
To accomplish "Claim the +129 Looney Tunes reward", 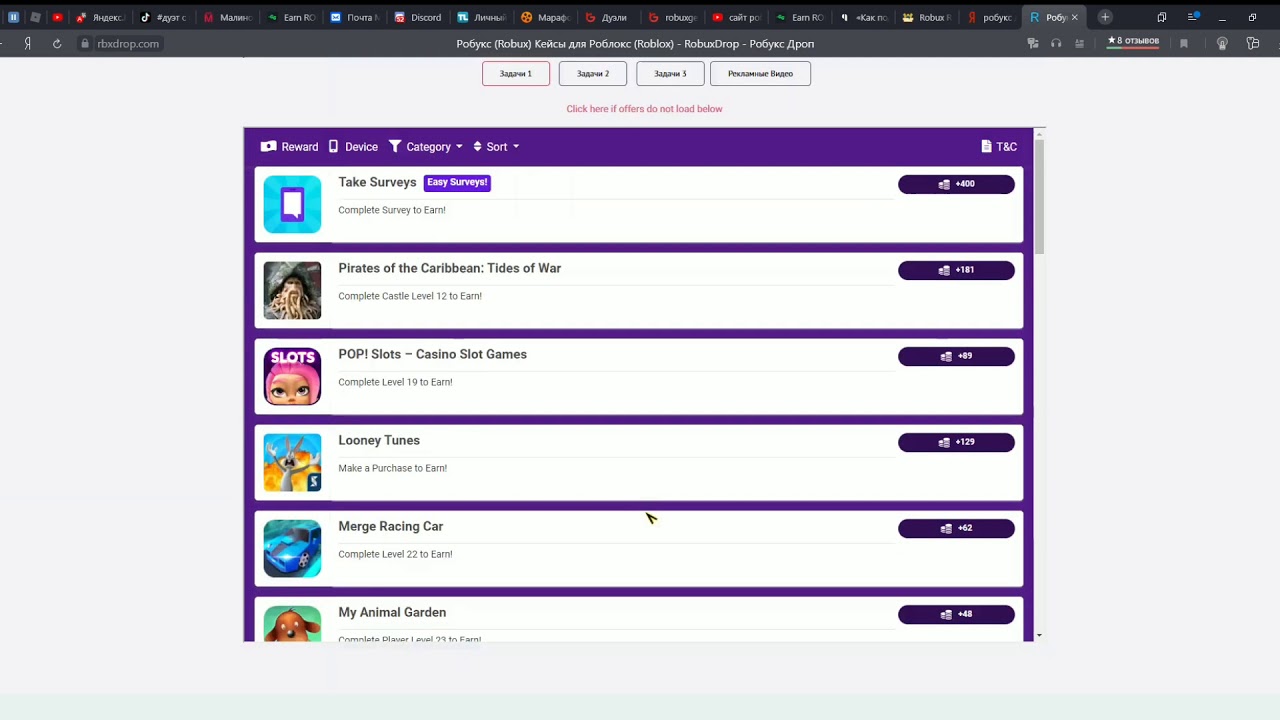I will pyautogui.click(x=956, y=442).
